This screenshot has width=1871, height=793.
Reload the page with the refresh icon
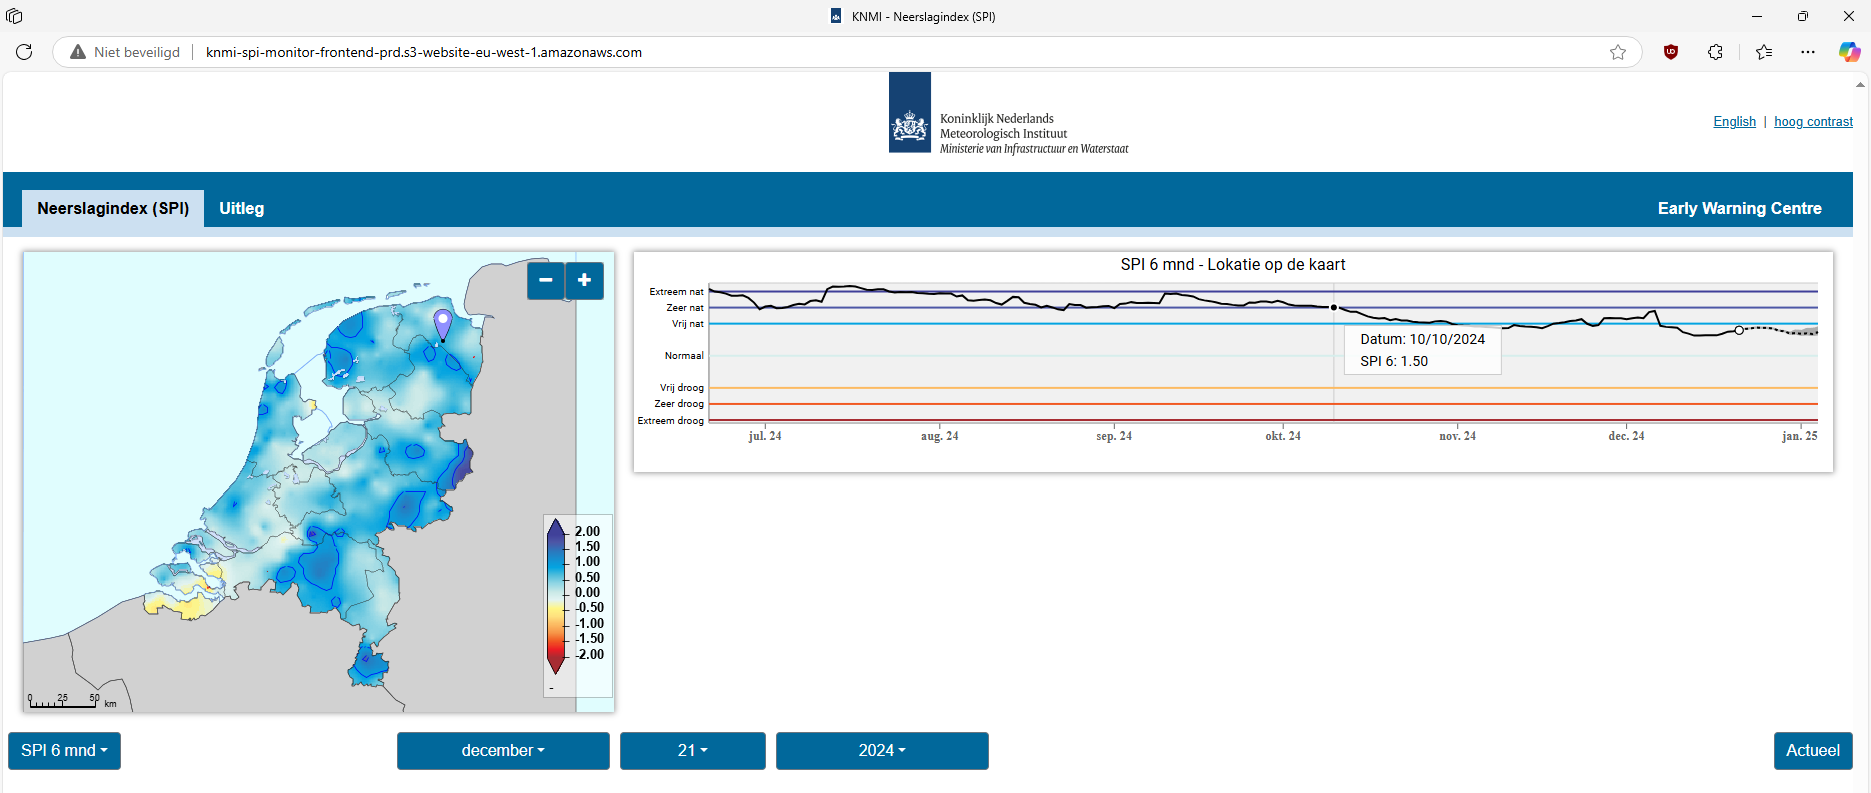24,52
